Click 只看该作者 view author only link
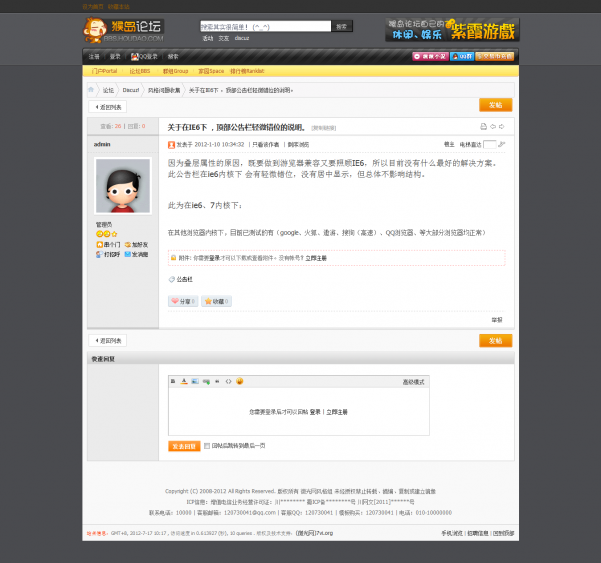601x563 pixels. [x=266, y=144]
